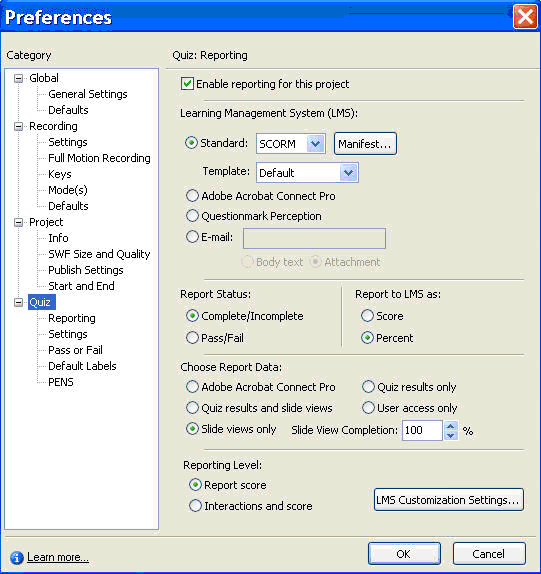Select Full Motion Recording in the tree
Image resolution: width=541 pixels, height=574 pixels.
click(99, 158)
